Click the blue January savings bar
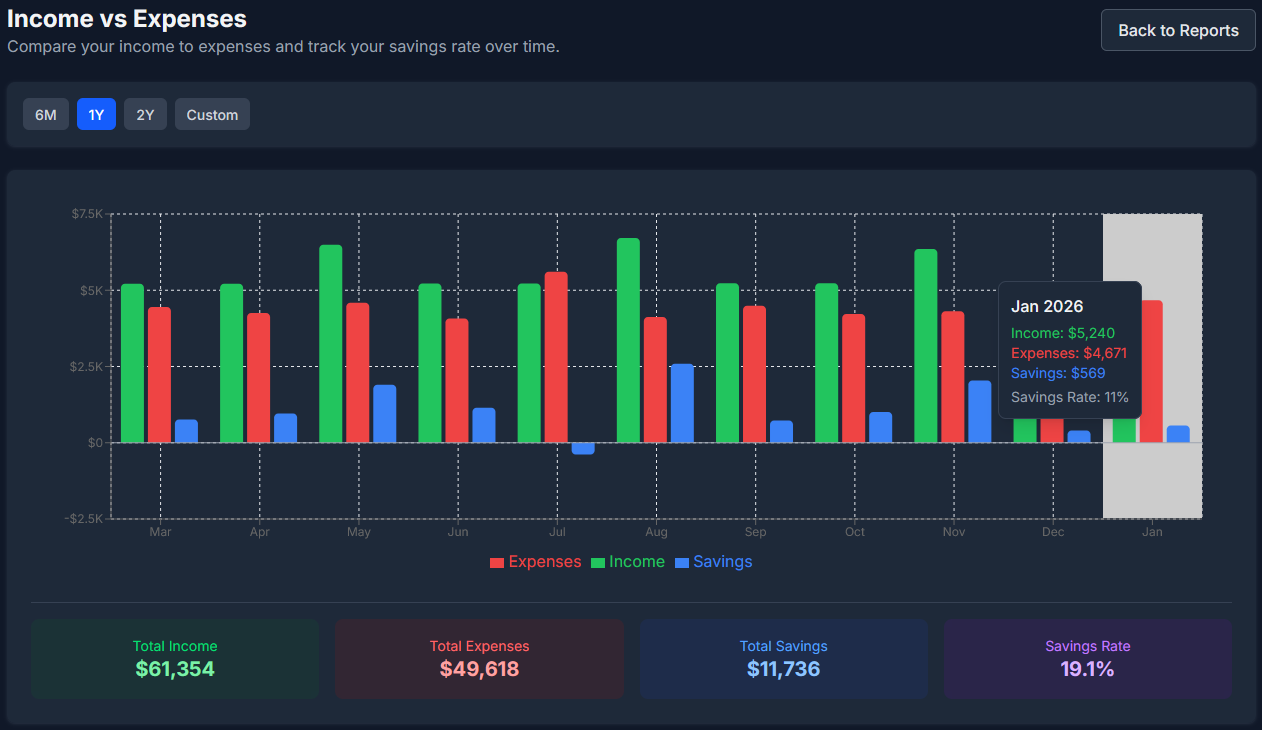 pos(1178,434)
